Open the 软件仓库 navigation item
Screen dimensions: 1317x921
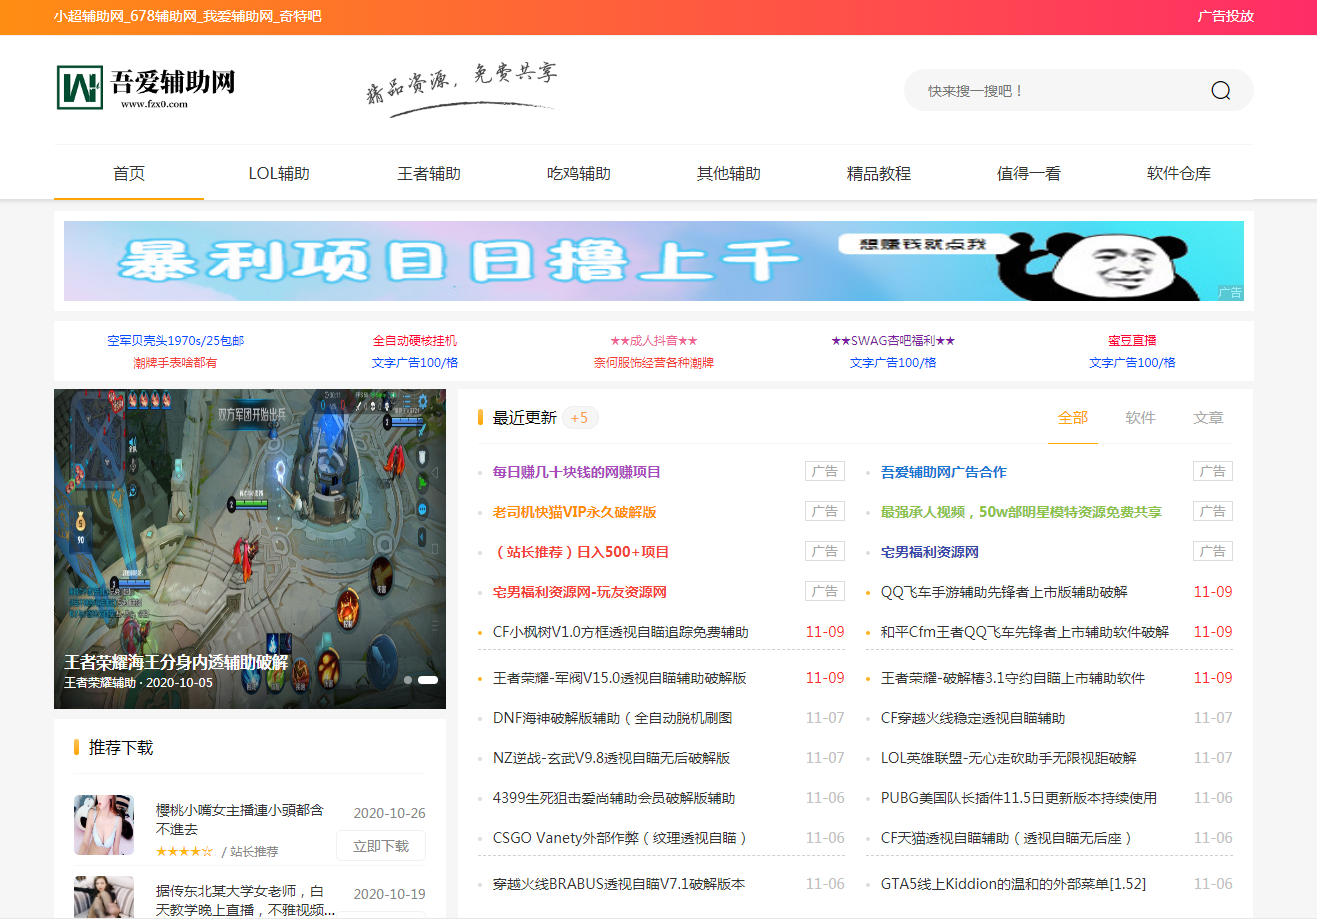coord(1178,174)
